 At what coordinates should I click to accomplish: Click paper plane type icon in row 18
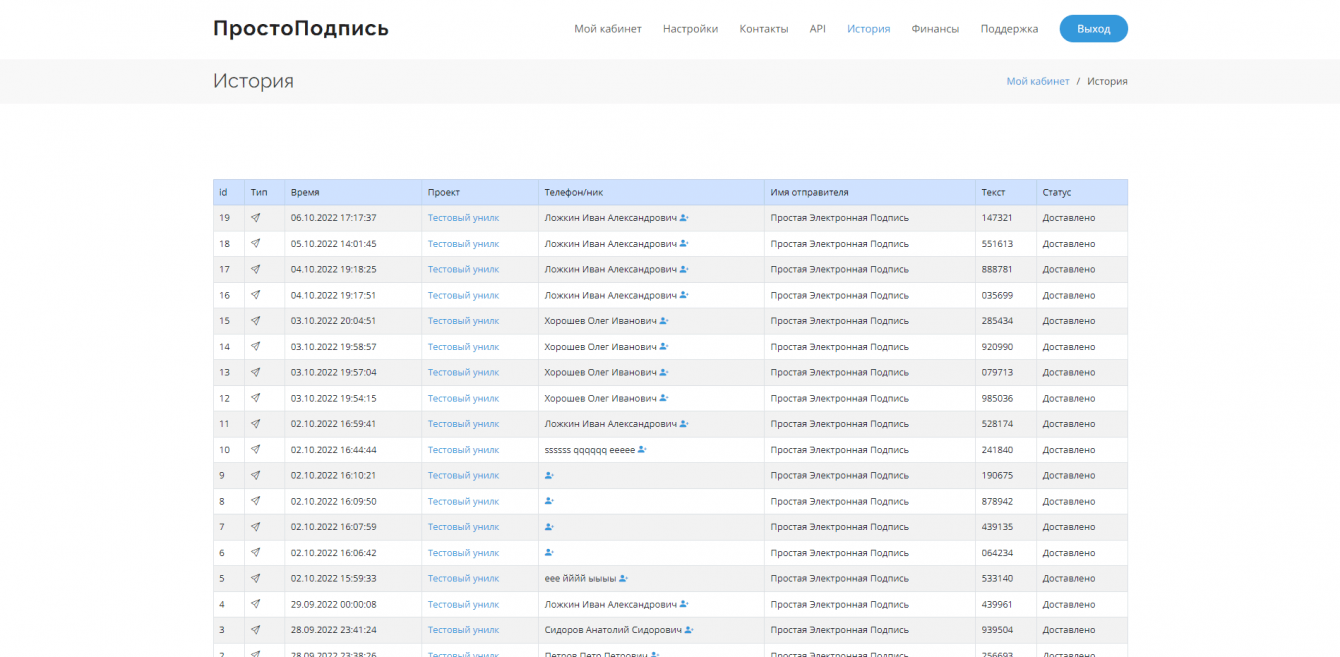(x=255, y=243)
